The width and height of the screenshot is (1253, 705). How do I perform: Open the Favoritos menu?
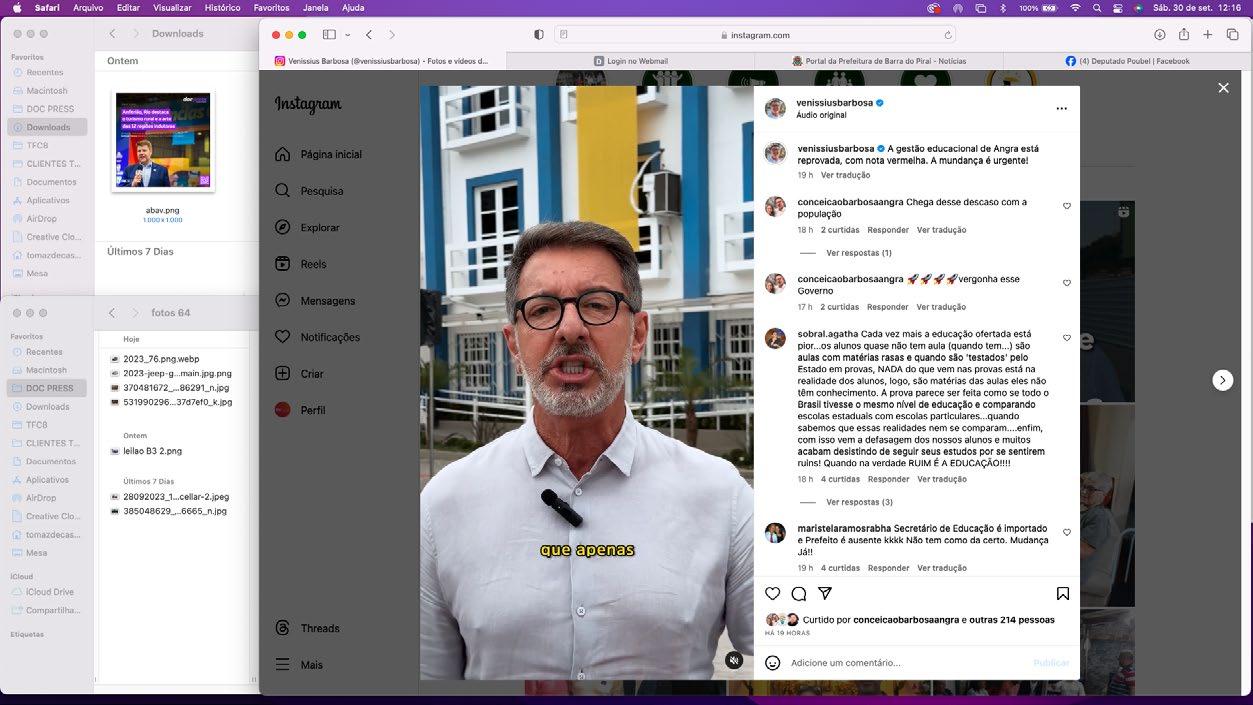pos(271,7)
